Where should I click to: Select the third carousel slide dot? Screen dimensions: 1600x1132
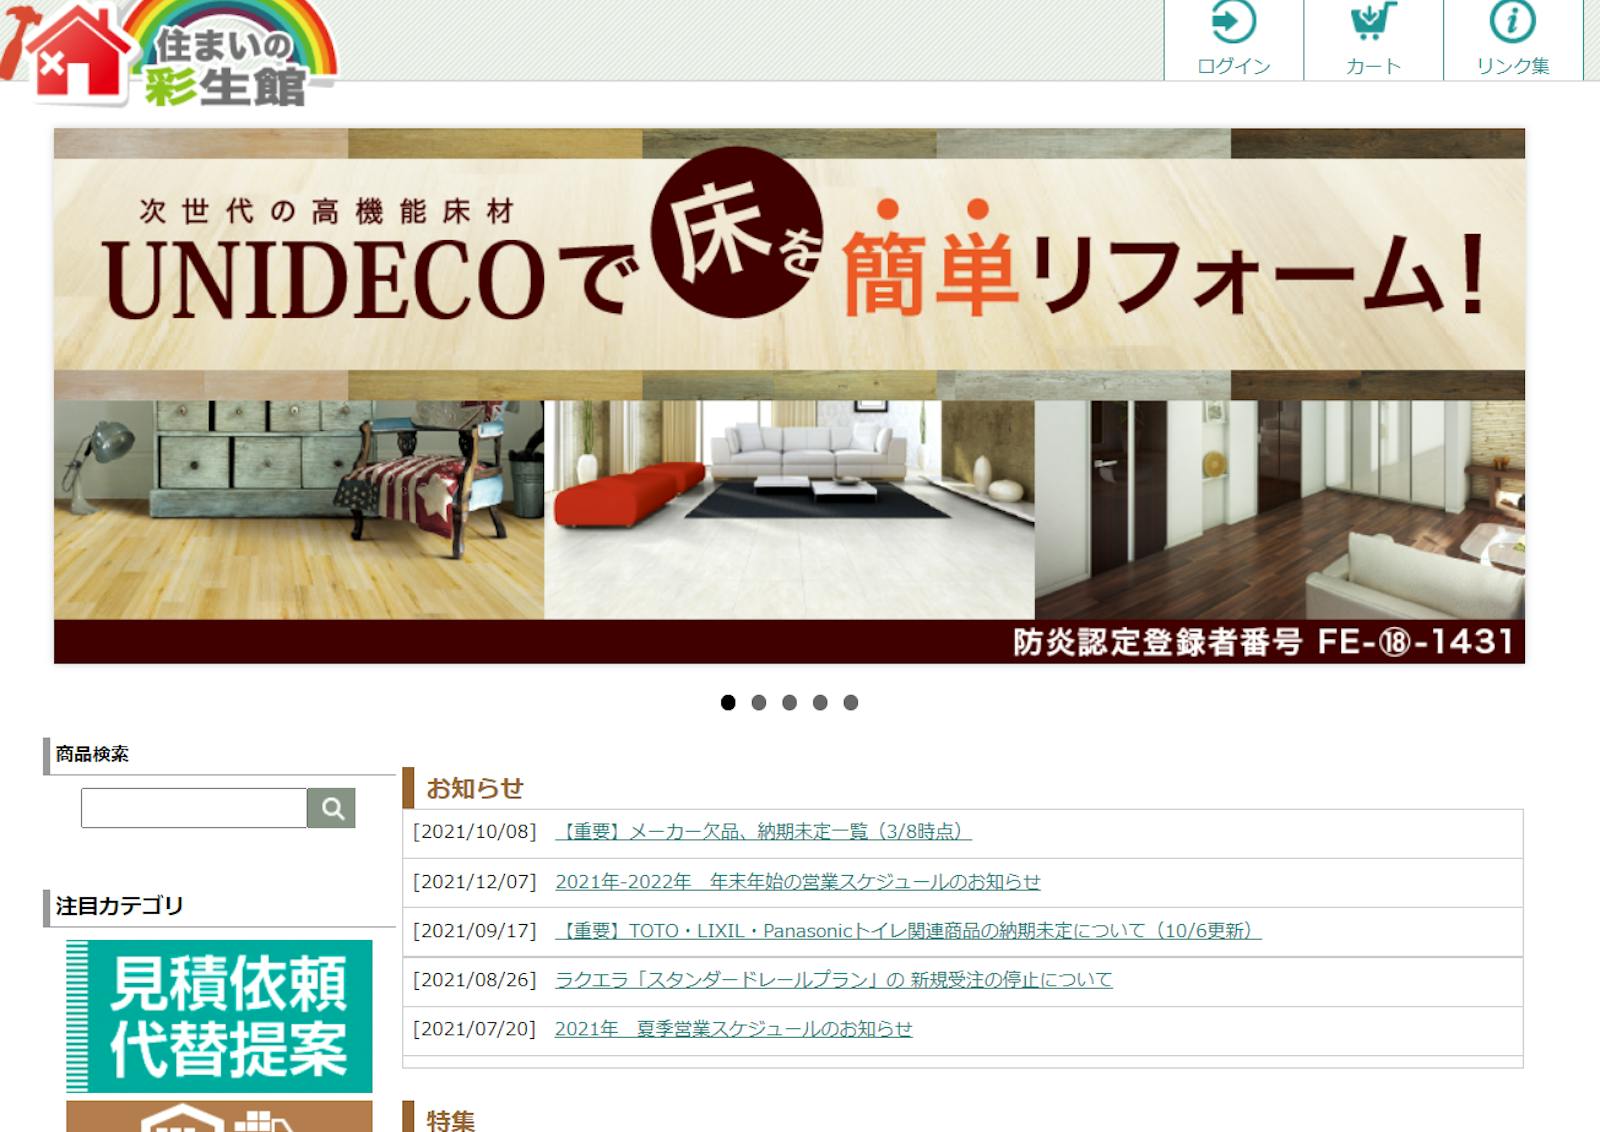point(790,703)
